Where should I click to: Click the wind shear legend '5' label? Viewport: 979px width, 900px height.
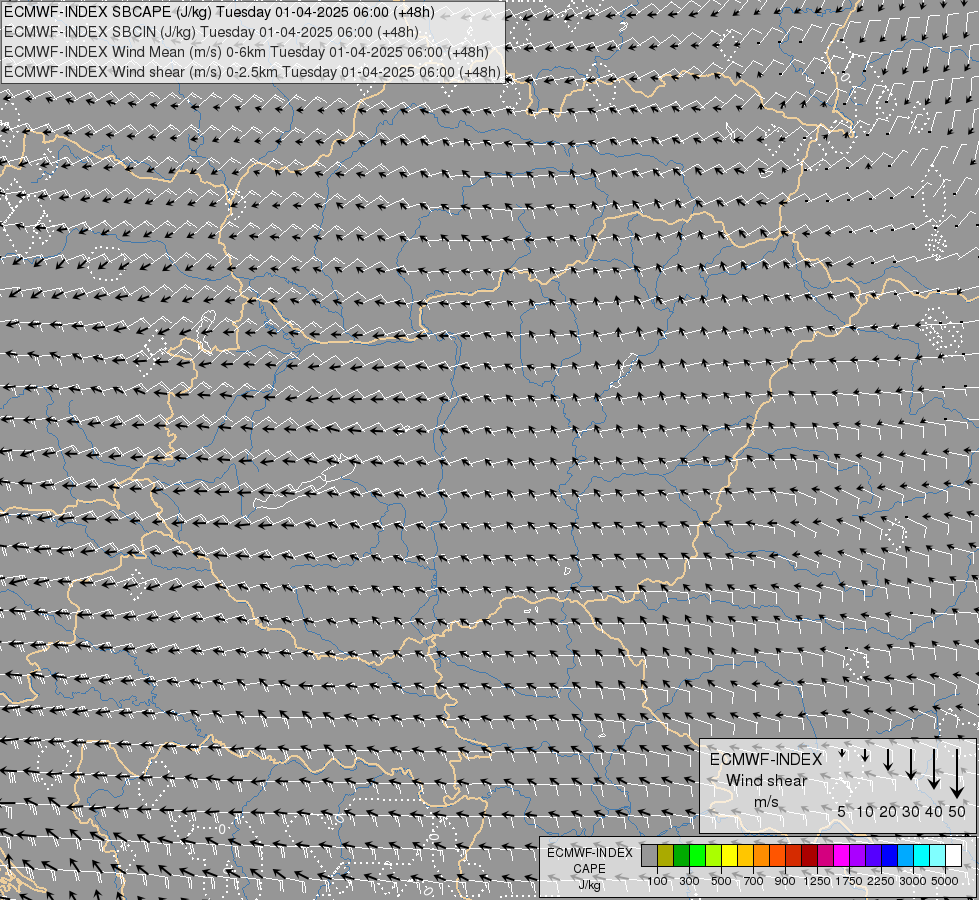(x=842, y=811)
